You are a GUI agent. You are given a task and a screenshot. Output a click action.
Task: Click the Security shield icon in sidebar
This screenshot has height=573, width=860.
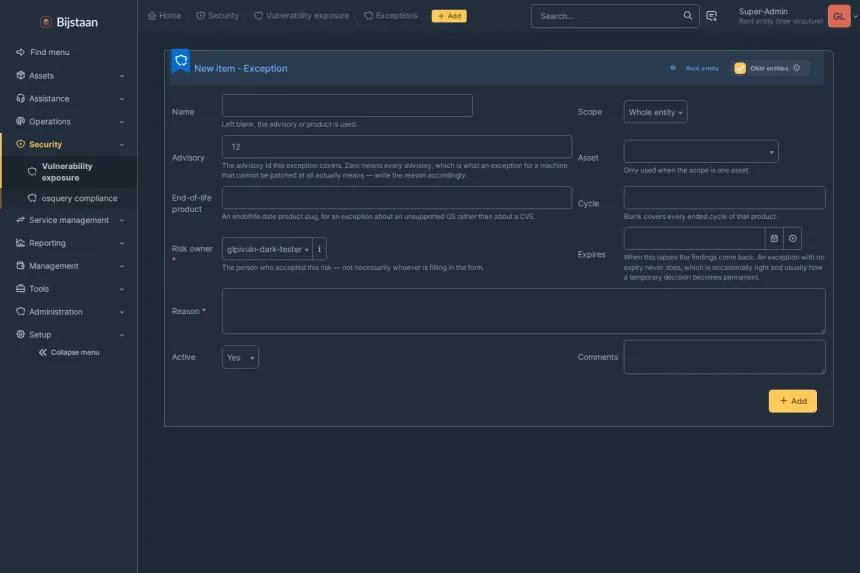tap(21, 144)
